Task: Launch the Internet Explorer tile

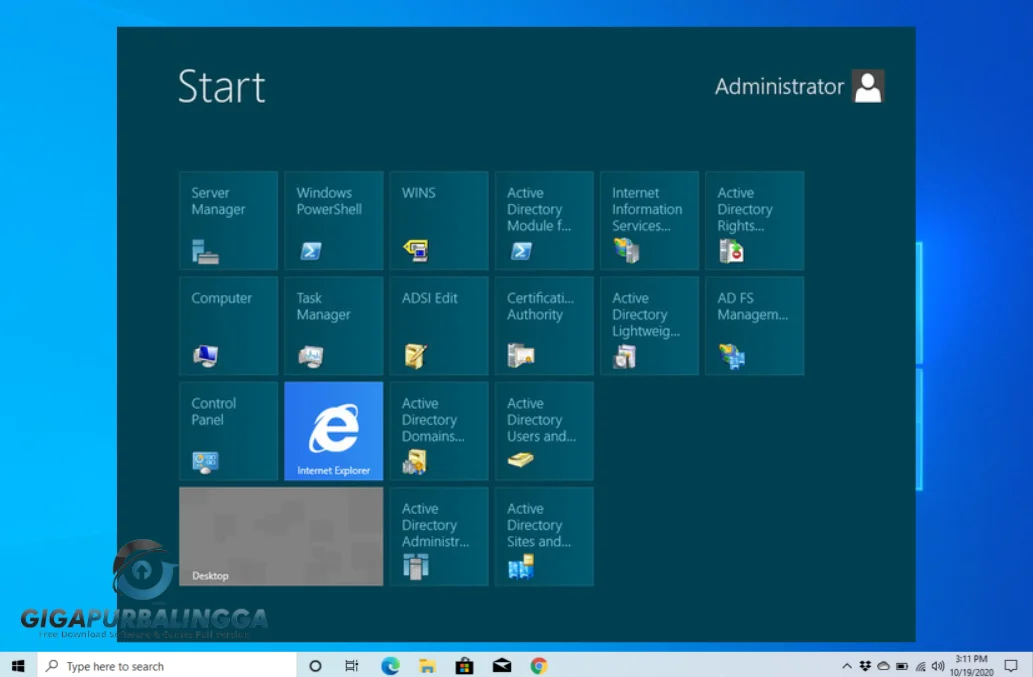Action: (333, 431)
